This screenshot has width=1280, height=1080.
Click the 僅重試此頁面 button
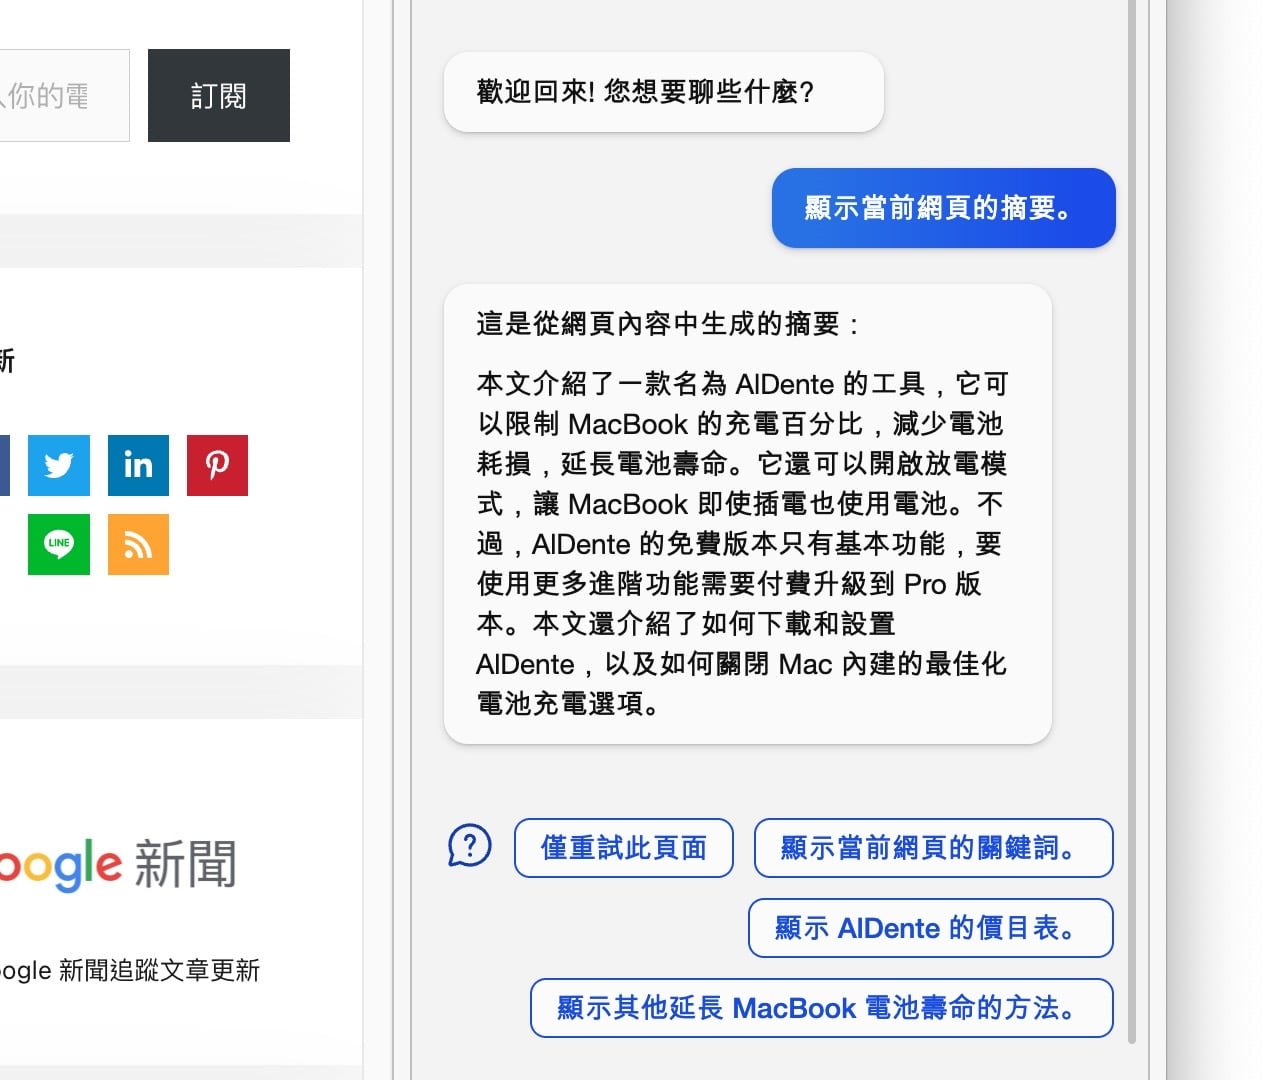coord(624,848)
